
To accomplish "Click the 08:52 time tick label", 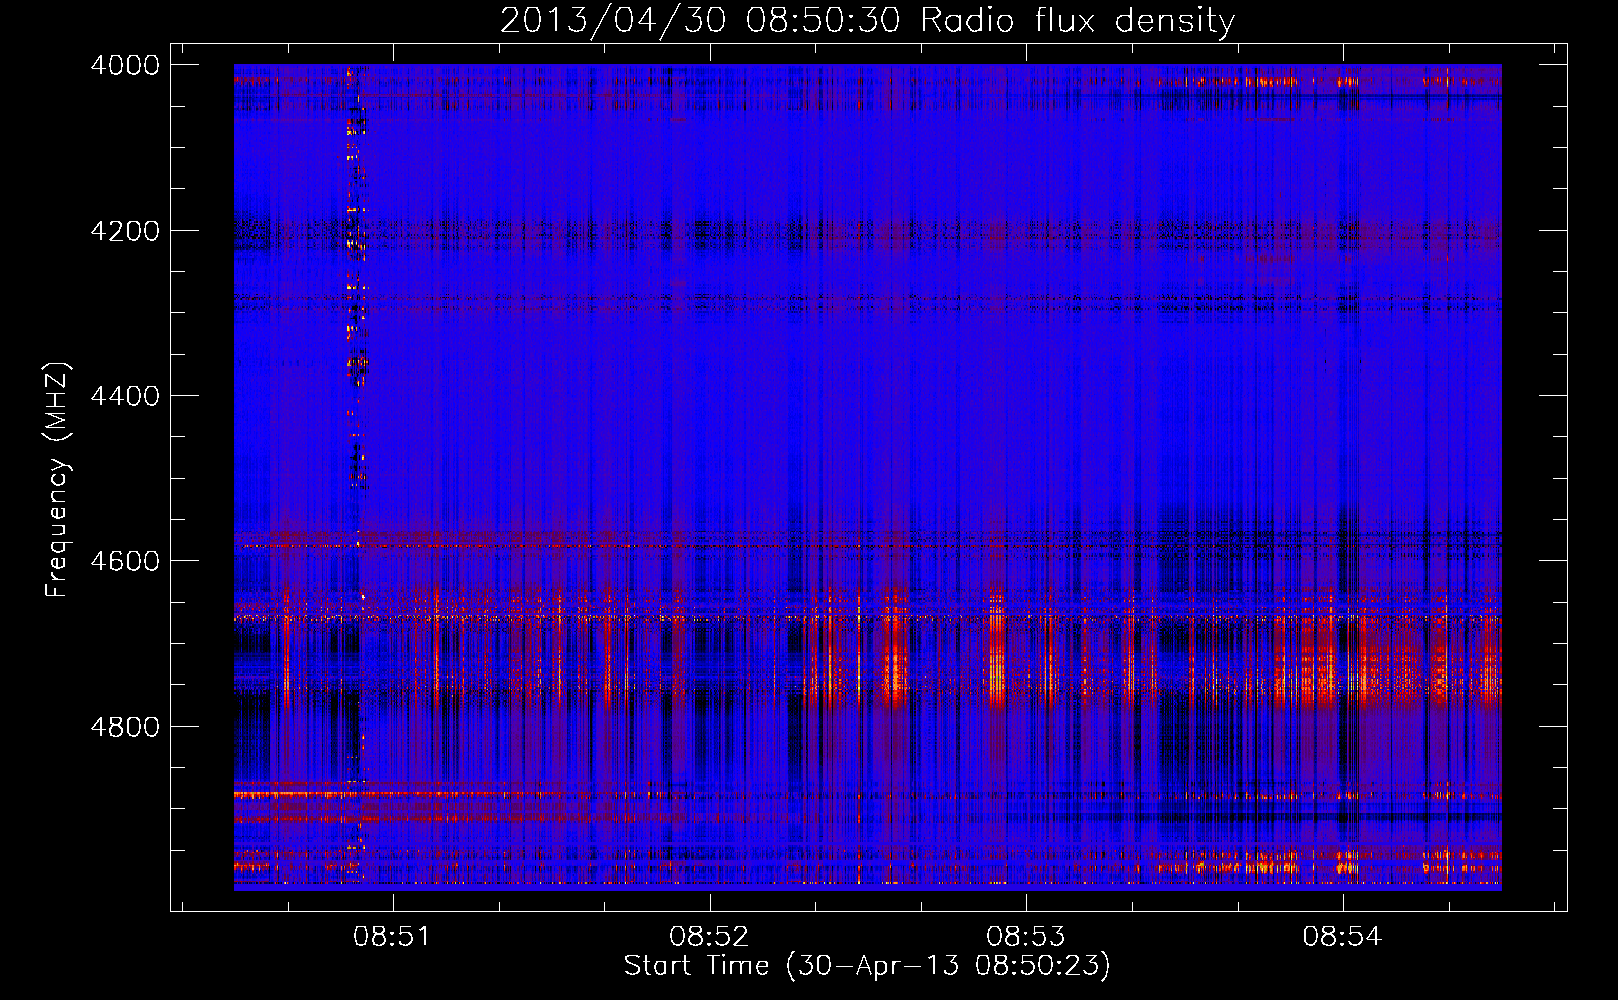I will click(709, 936).
